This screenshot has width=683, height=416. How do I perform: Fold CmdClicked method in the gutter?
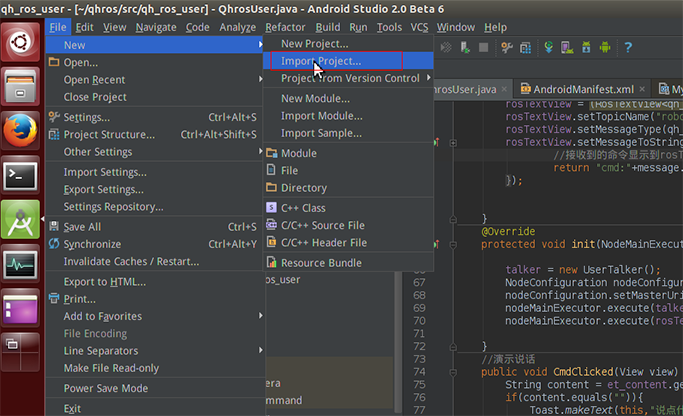tap(453, 372)
